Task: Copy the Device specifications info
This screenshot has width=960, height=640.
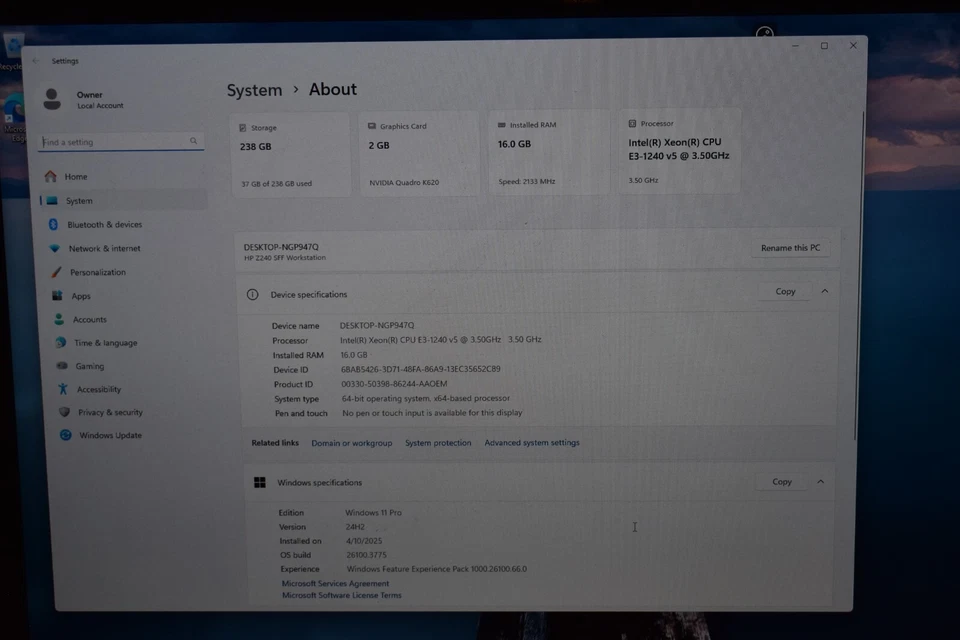Action: pos(784,291)
